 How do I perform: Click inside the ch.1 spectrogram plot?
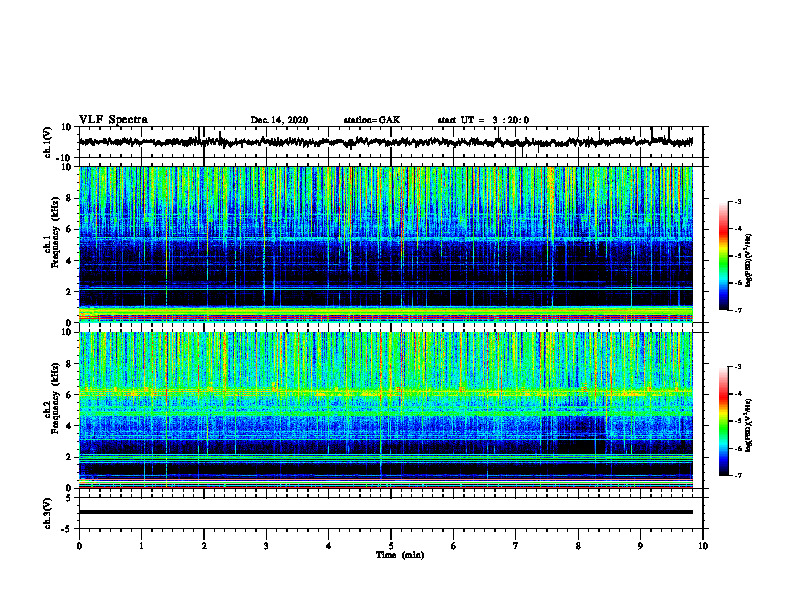(x=386, y=244)
